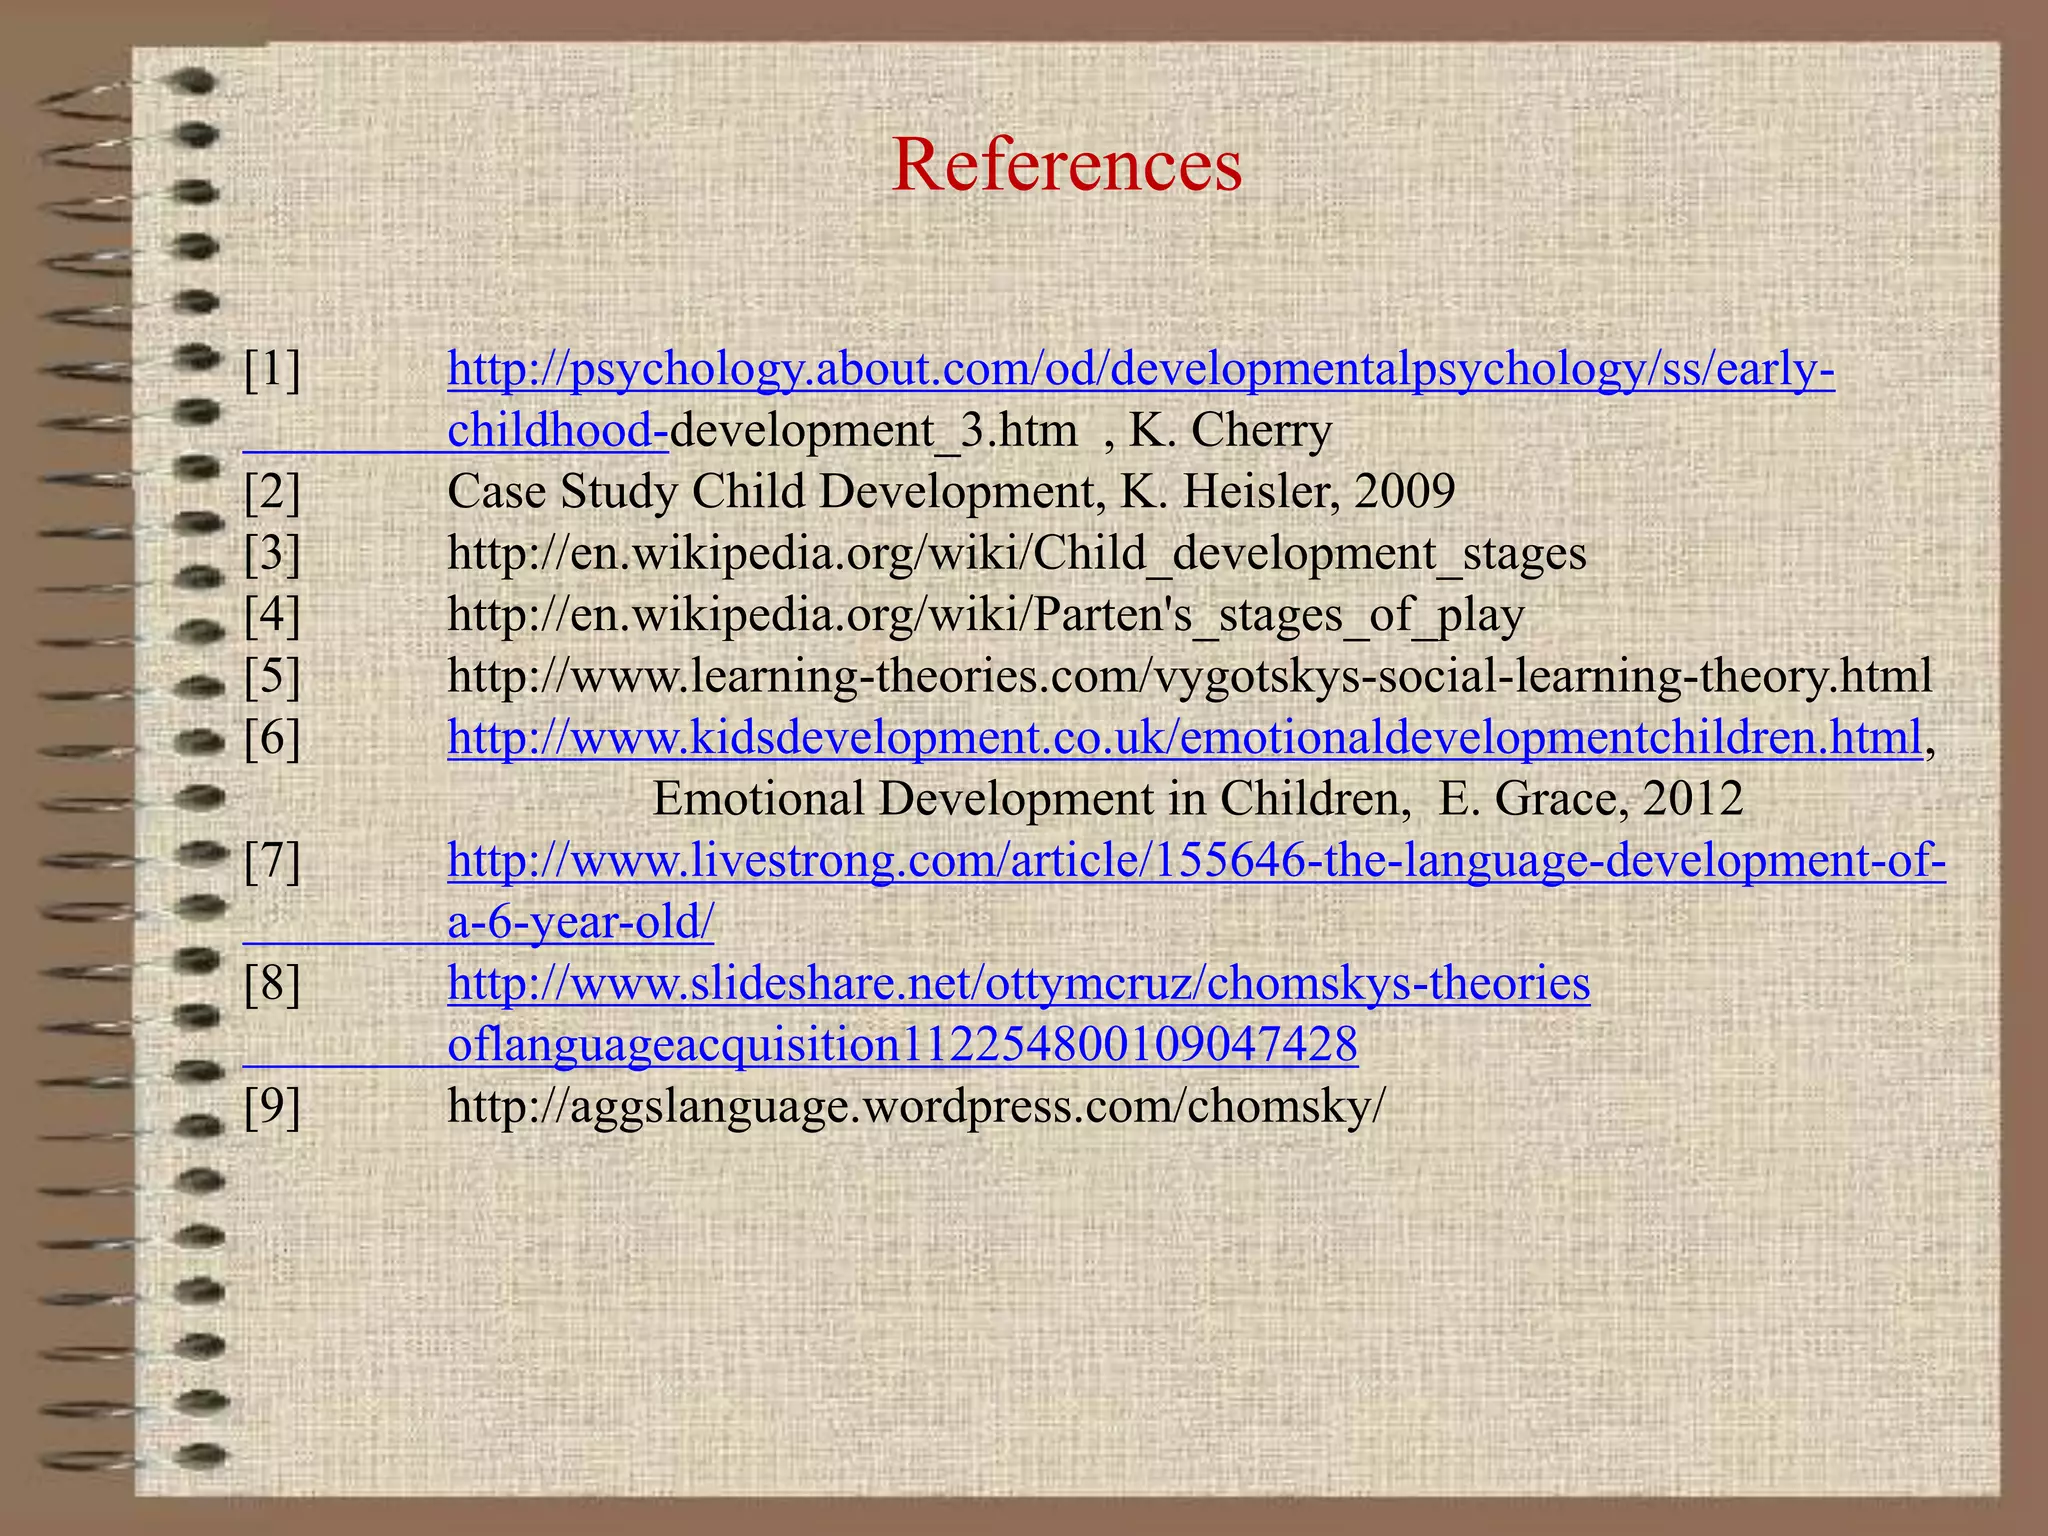Click reference number [5]
The image size is (2048, 1536).
coord(272,677)
